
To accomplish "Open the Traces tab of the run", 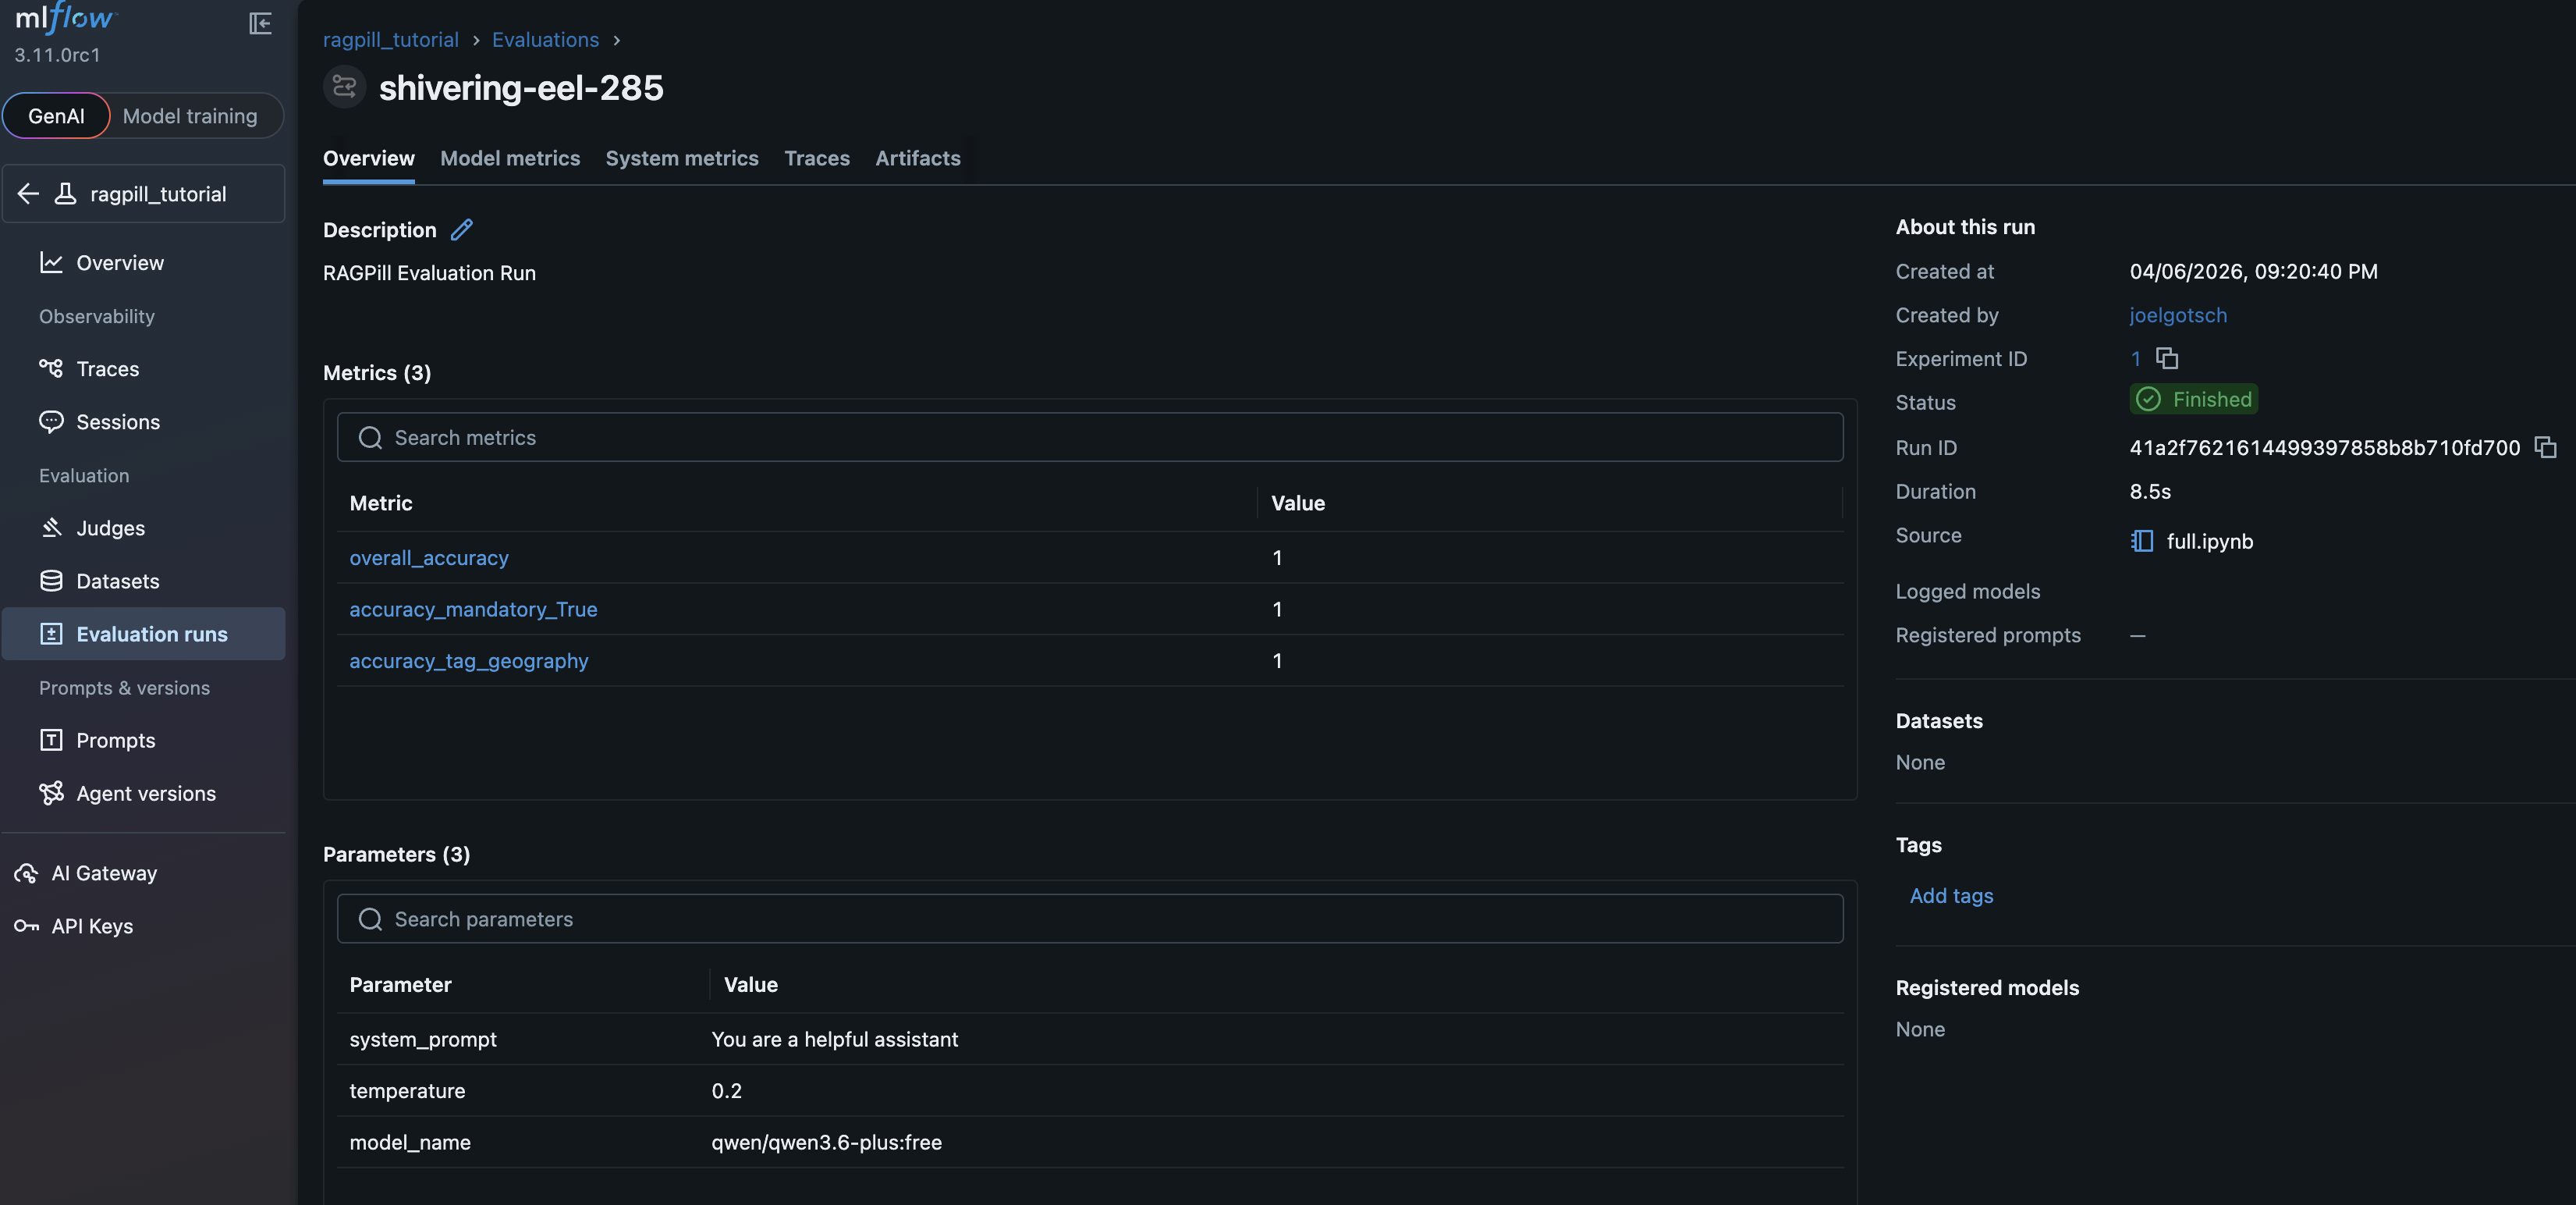I will pyautogui.click(x=816, y=158).
